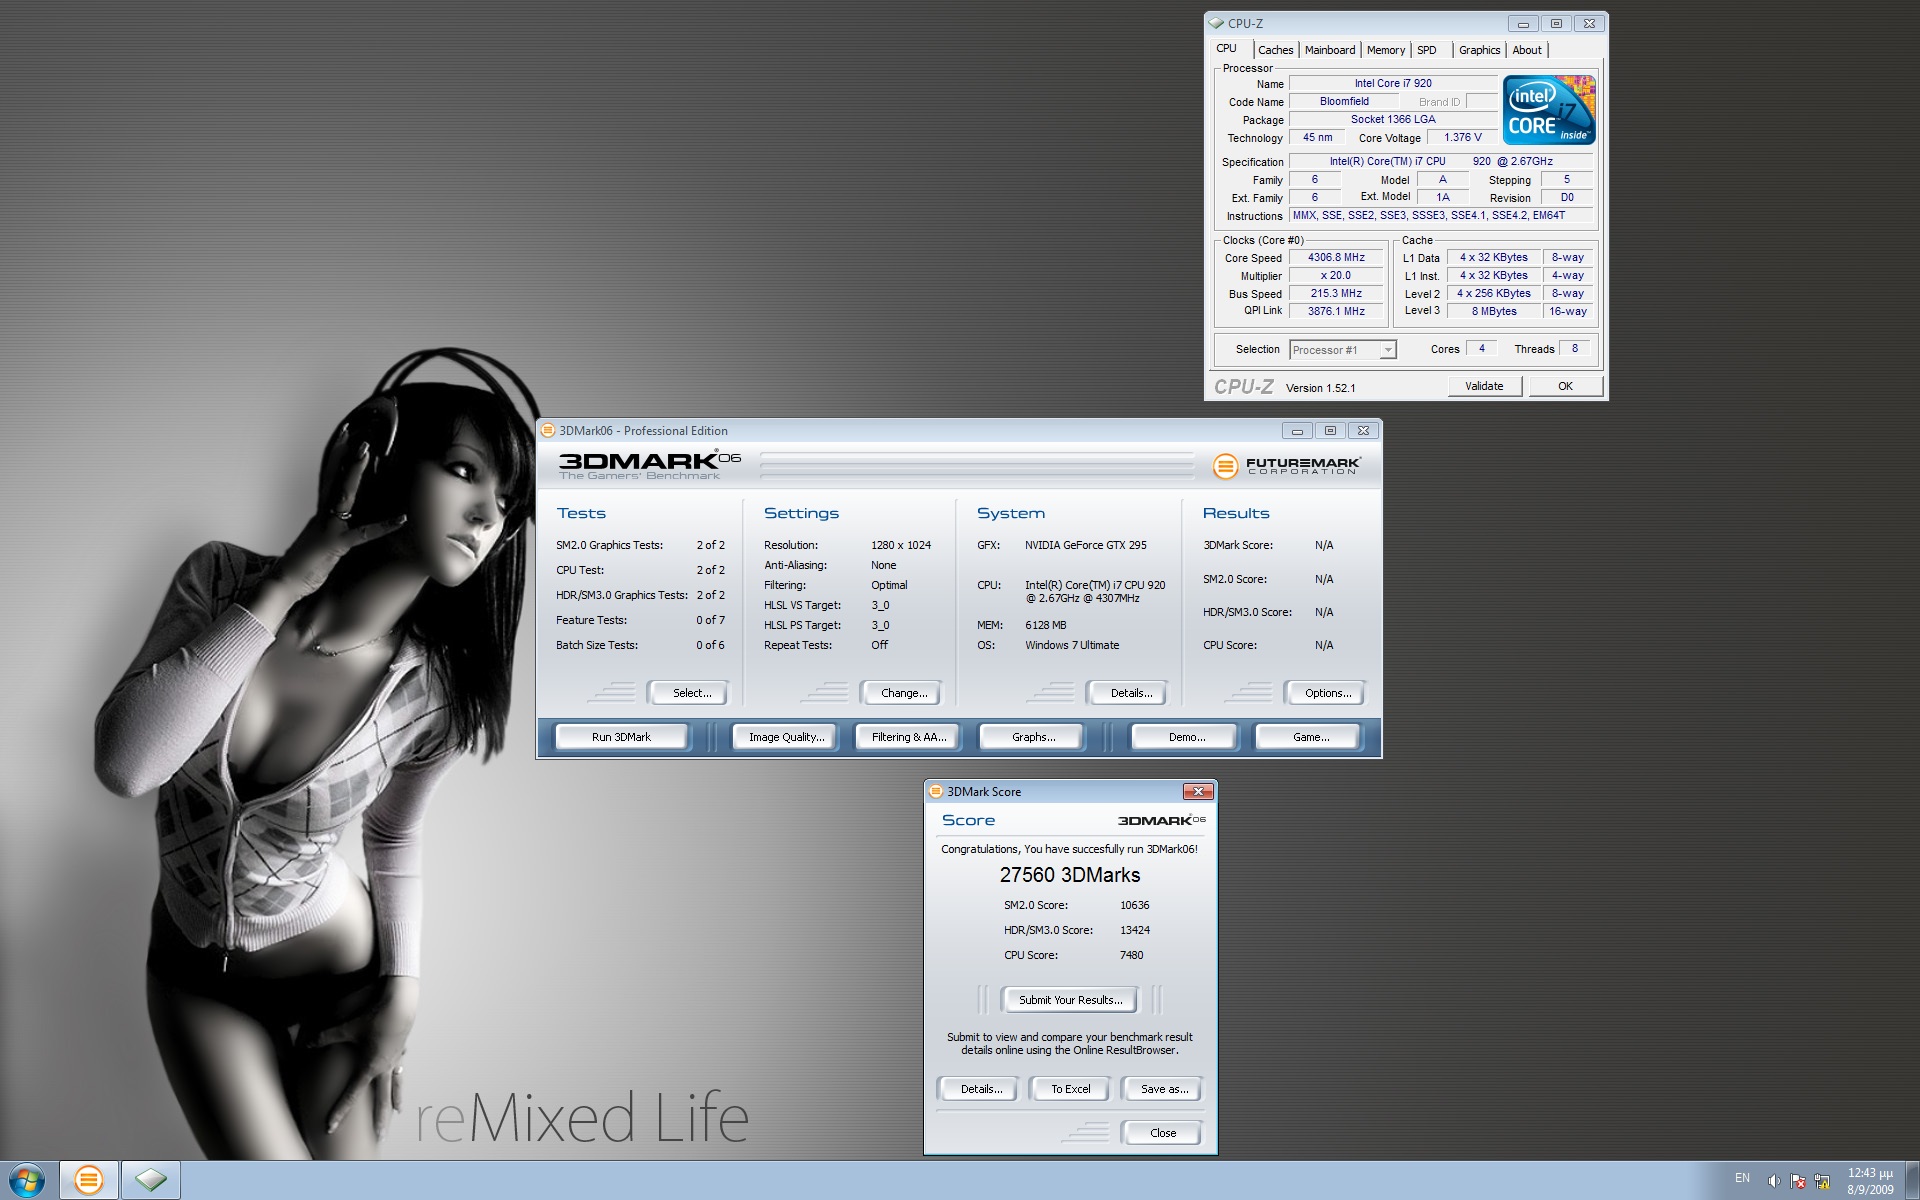Open the SPD tab in CPU-Z
Viewport: 1920px width, 1200px height.
pyautogui.click(x=1427, y=50)
